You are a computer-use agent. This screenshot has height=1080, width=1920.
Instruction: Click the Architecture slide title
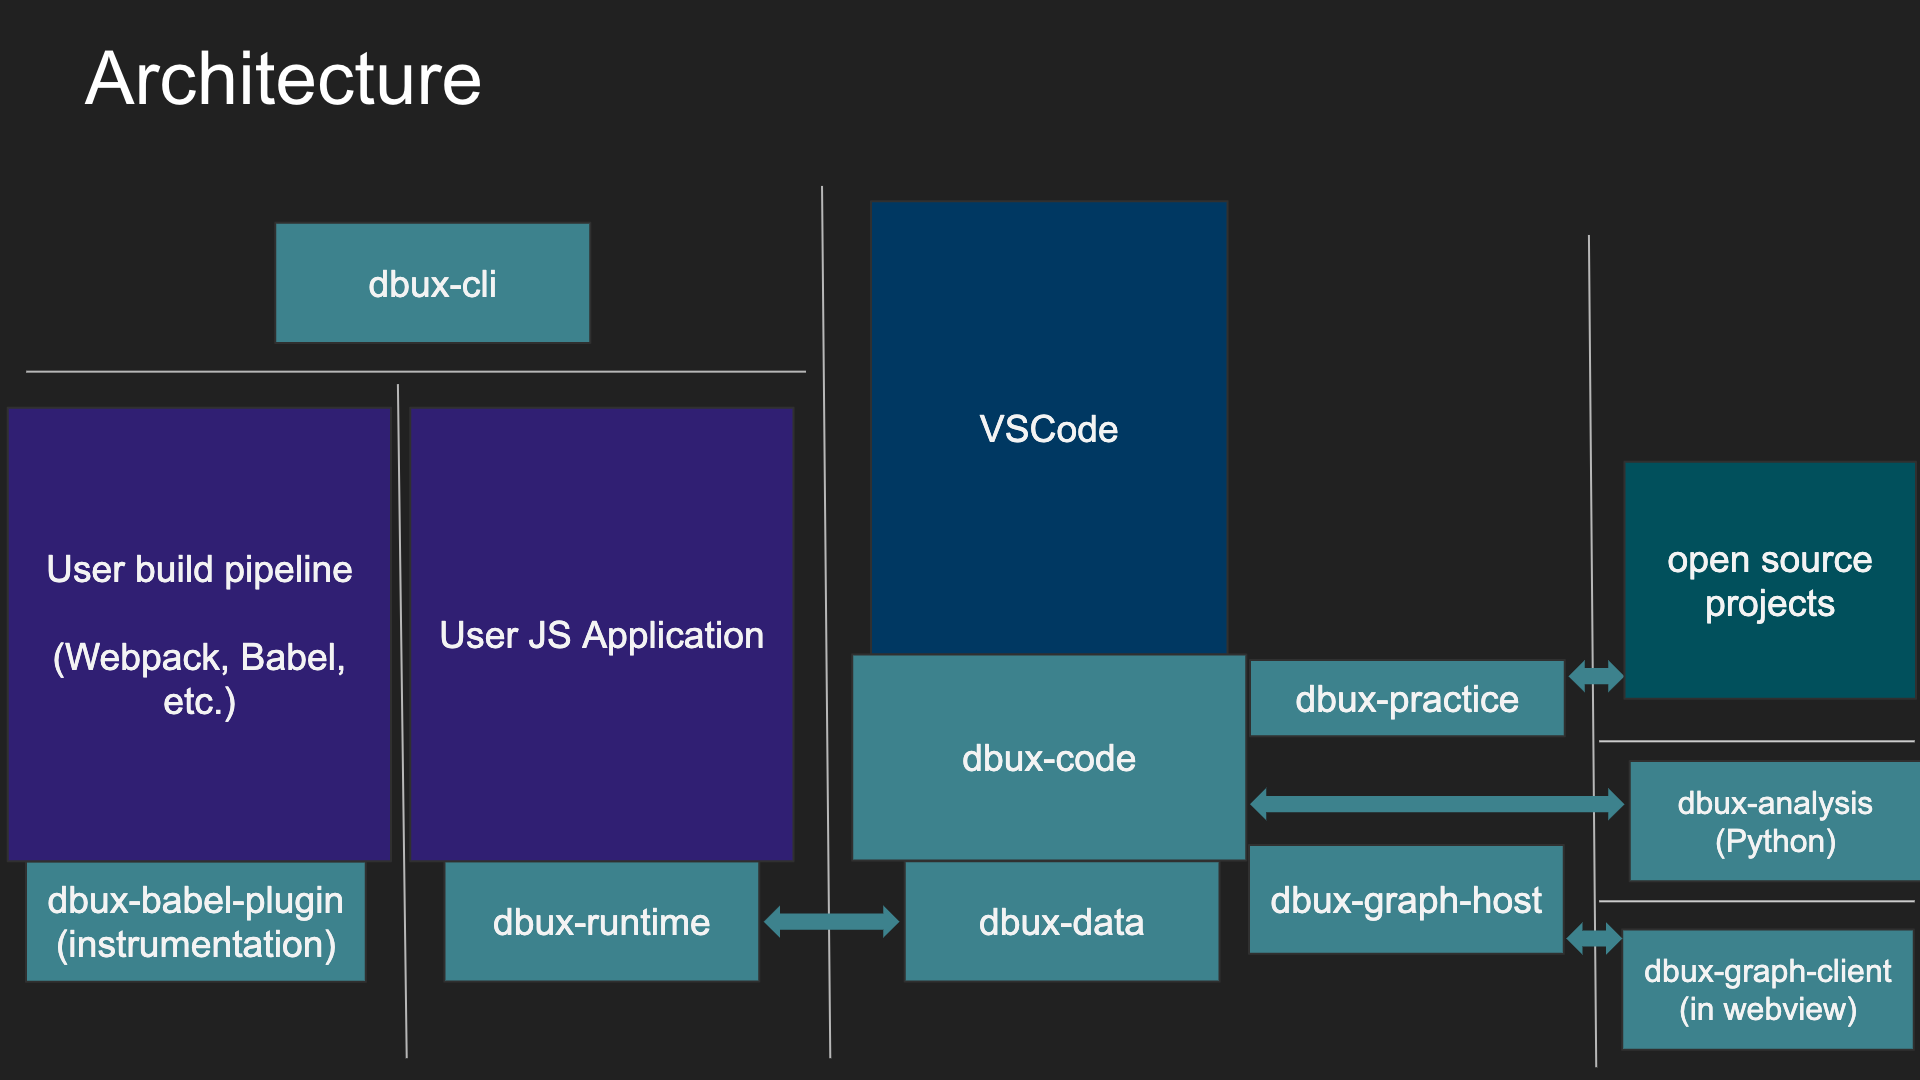pyautogui.click(x=283, y=78)
